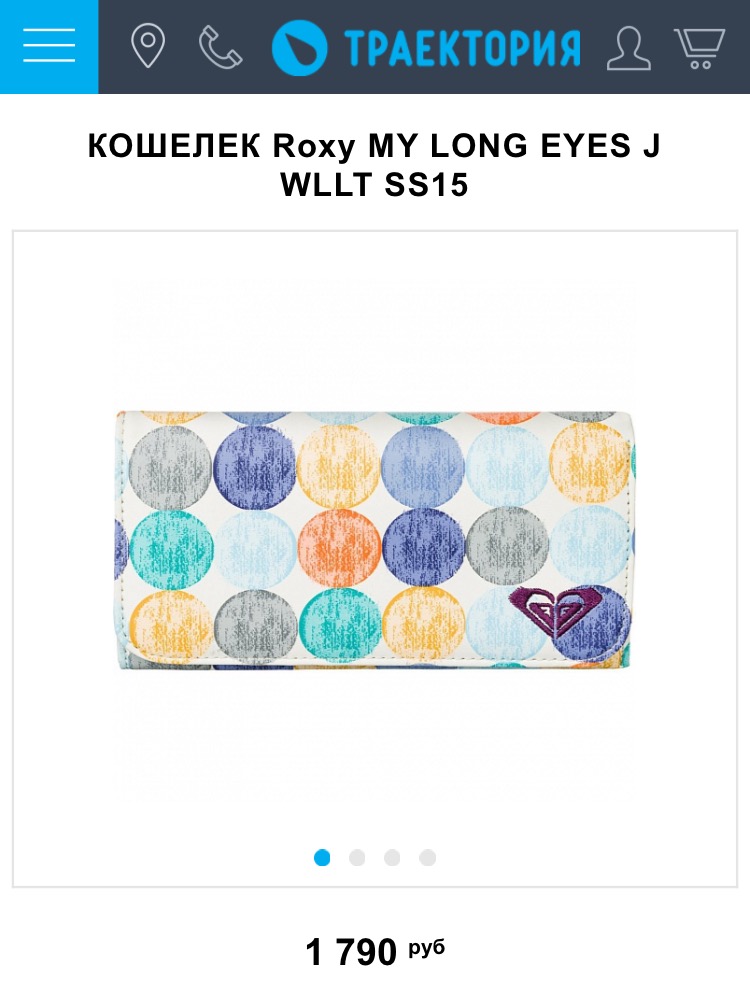Switch to the third carousel dot image

tap(392, 857)
